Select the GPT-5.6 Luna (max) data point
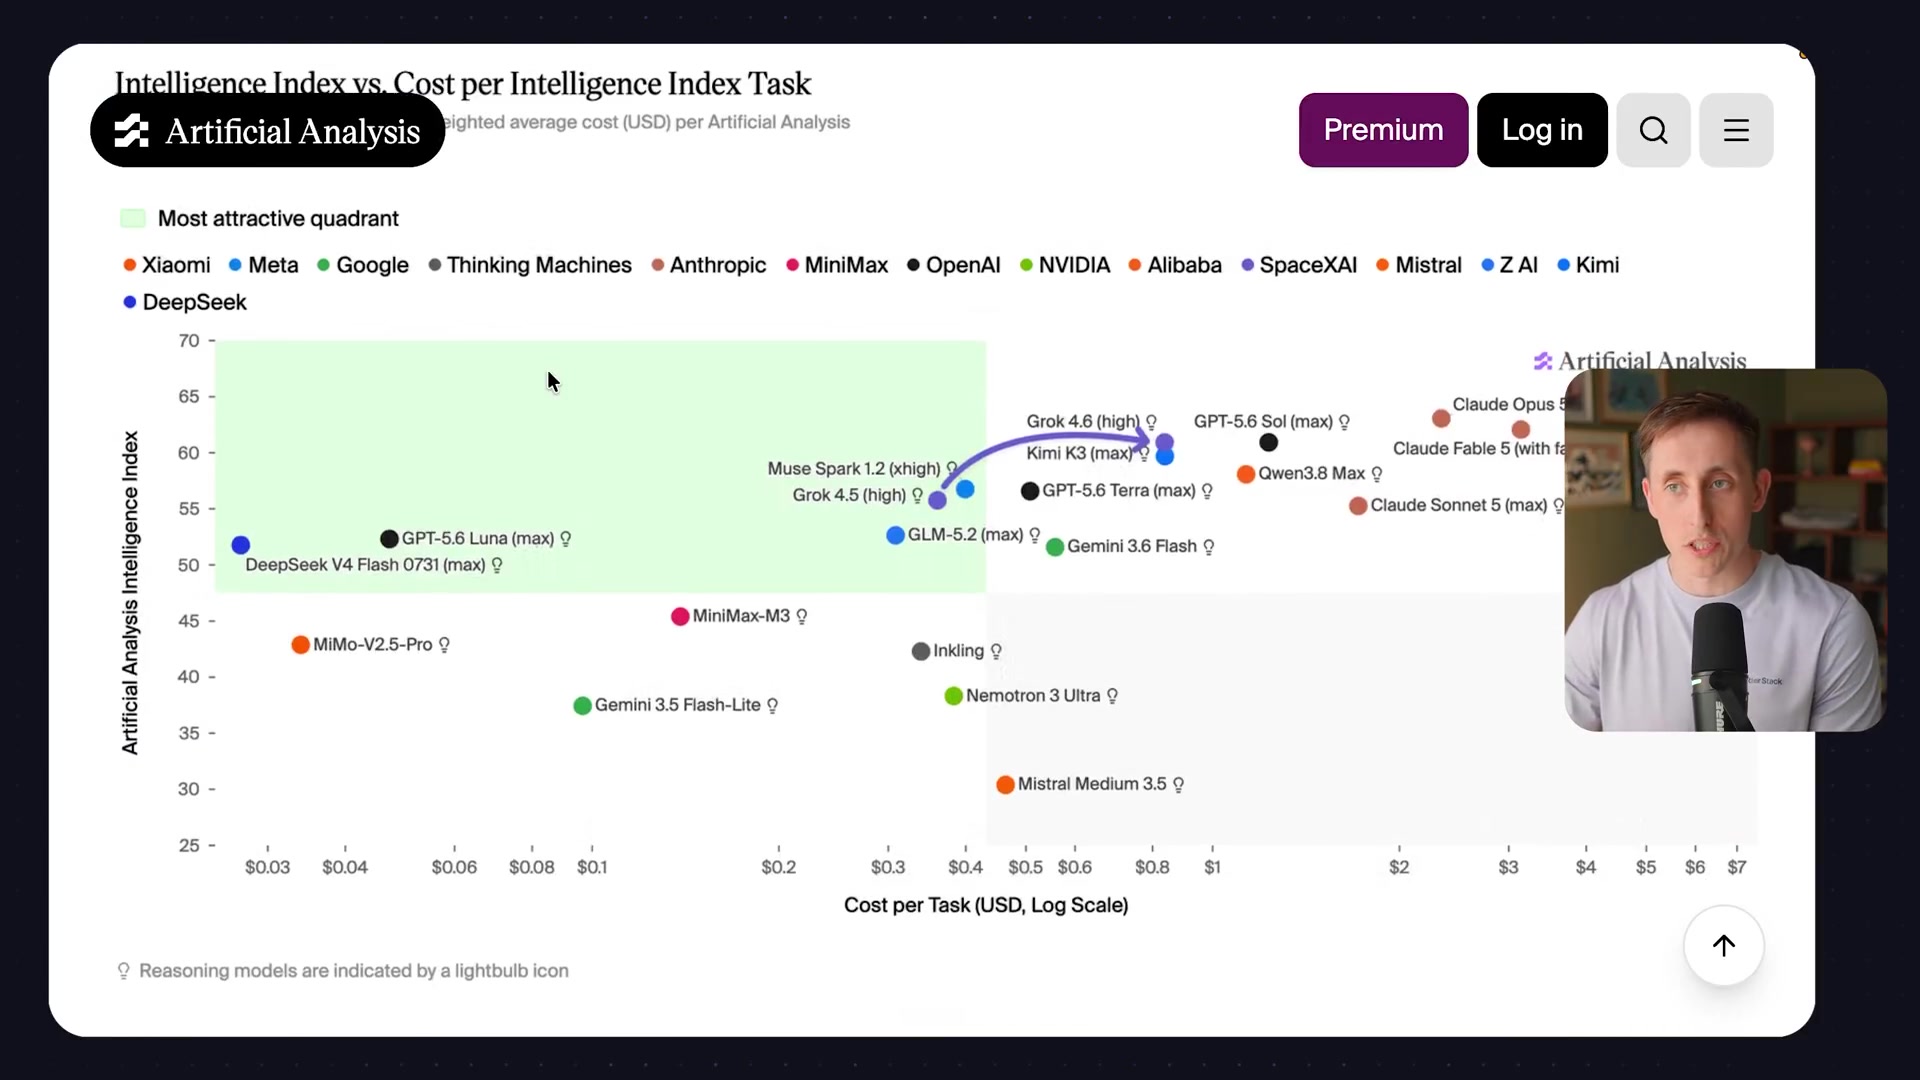This screenshot has width=1920, height=1080. click(390, 539)
